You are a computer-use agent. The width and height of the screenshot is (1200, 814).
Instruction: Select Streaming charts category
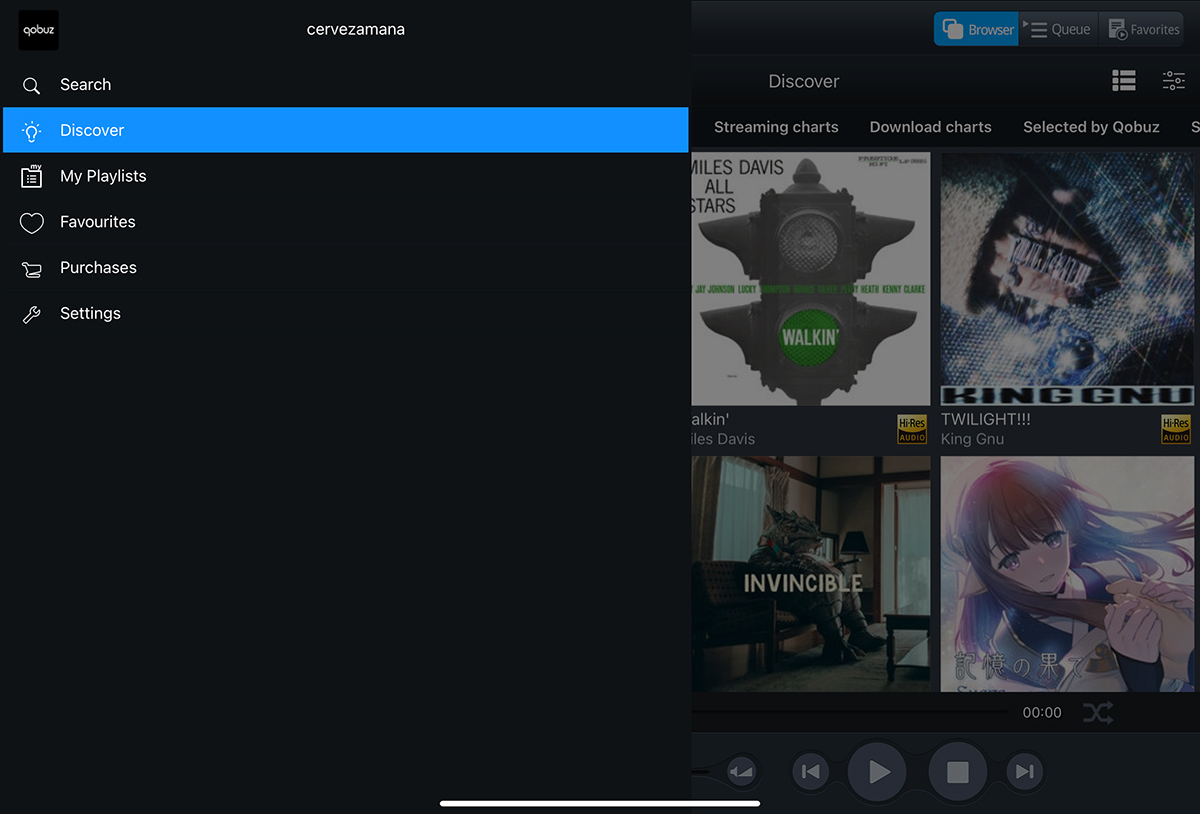click(x=776, y=127)
